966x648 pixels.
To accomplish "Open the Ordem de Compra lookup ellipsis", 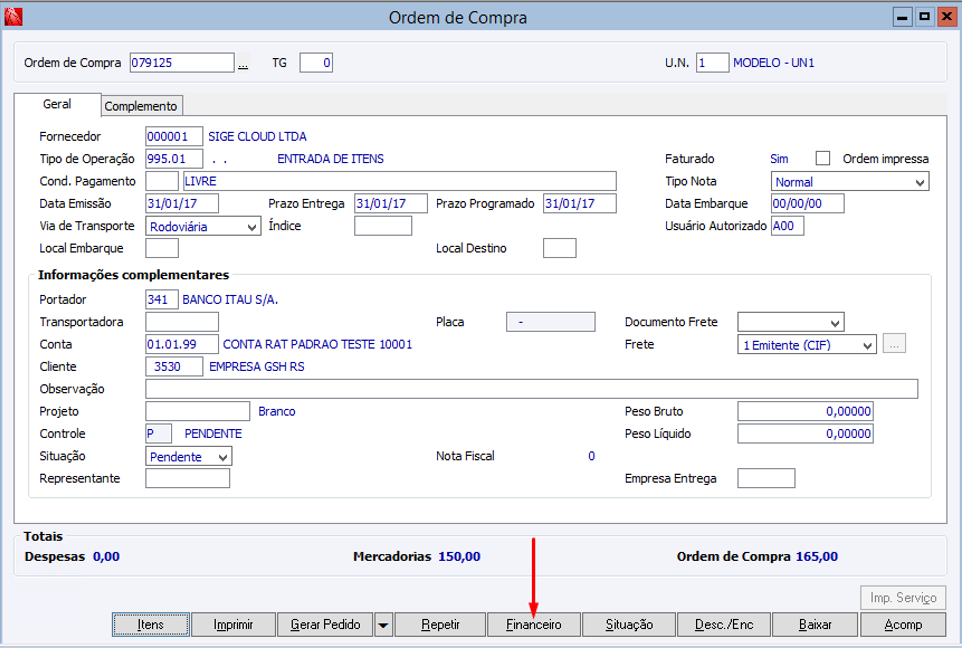I will coord(243,63).
